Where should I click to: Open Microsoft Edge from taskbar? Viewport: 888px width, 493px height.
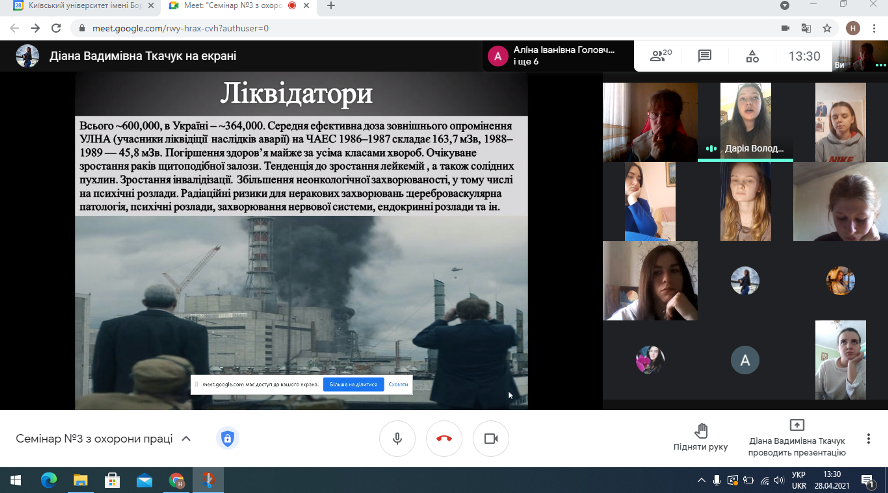click(x=49, y=481)
